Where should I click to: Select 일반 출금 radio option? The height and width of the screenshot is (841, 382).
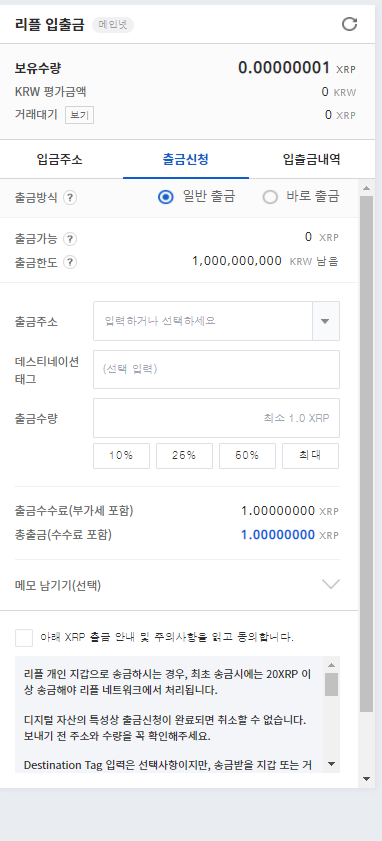point(166,197)
